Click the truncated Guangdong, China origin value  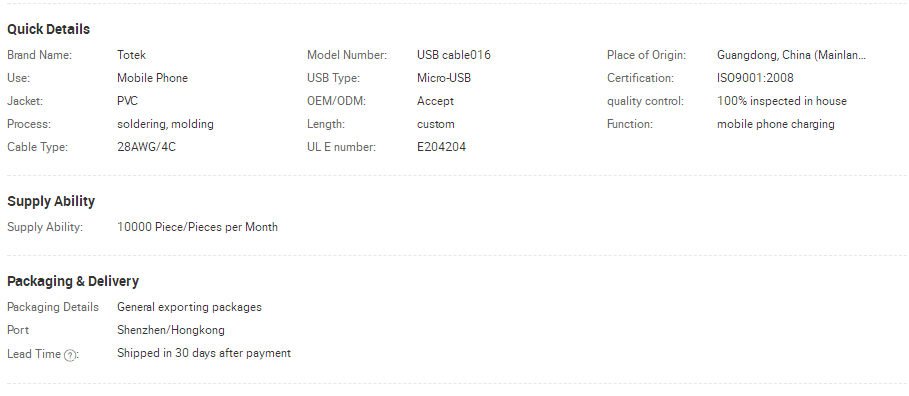(791, 55)
